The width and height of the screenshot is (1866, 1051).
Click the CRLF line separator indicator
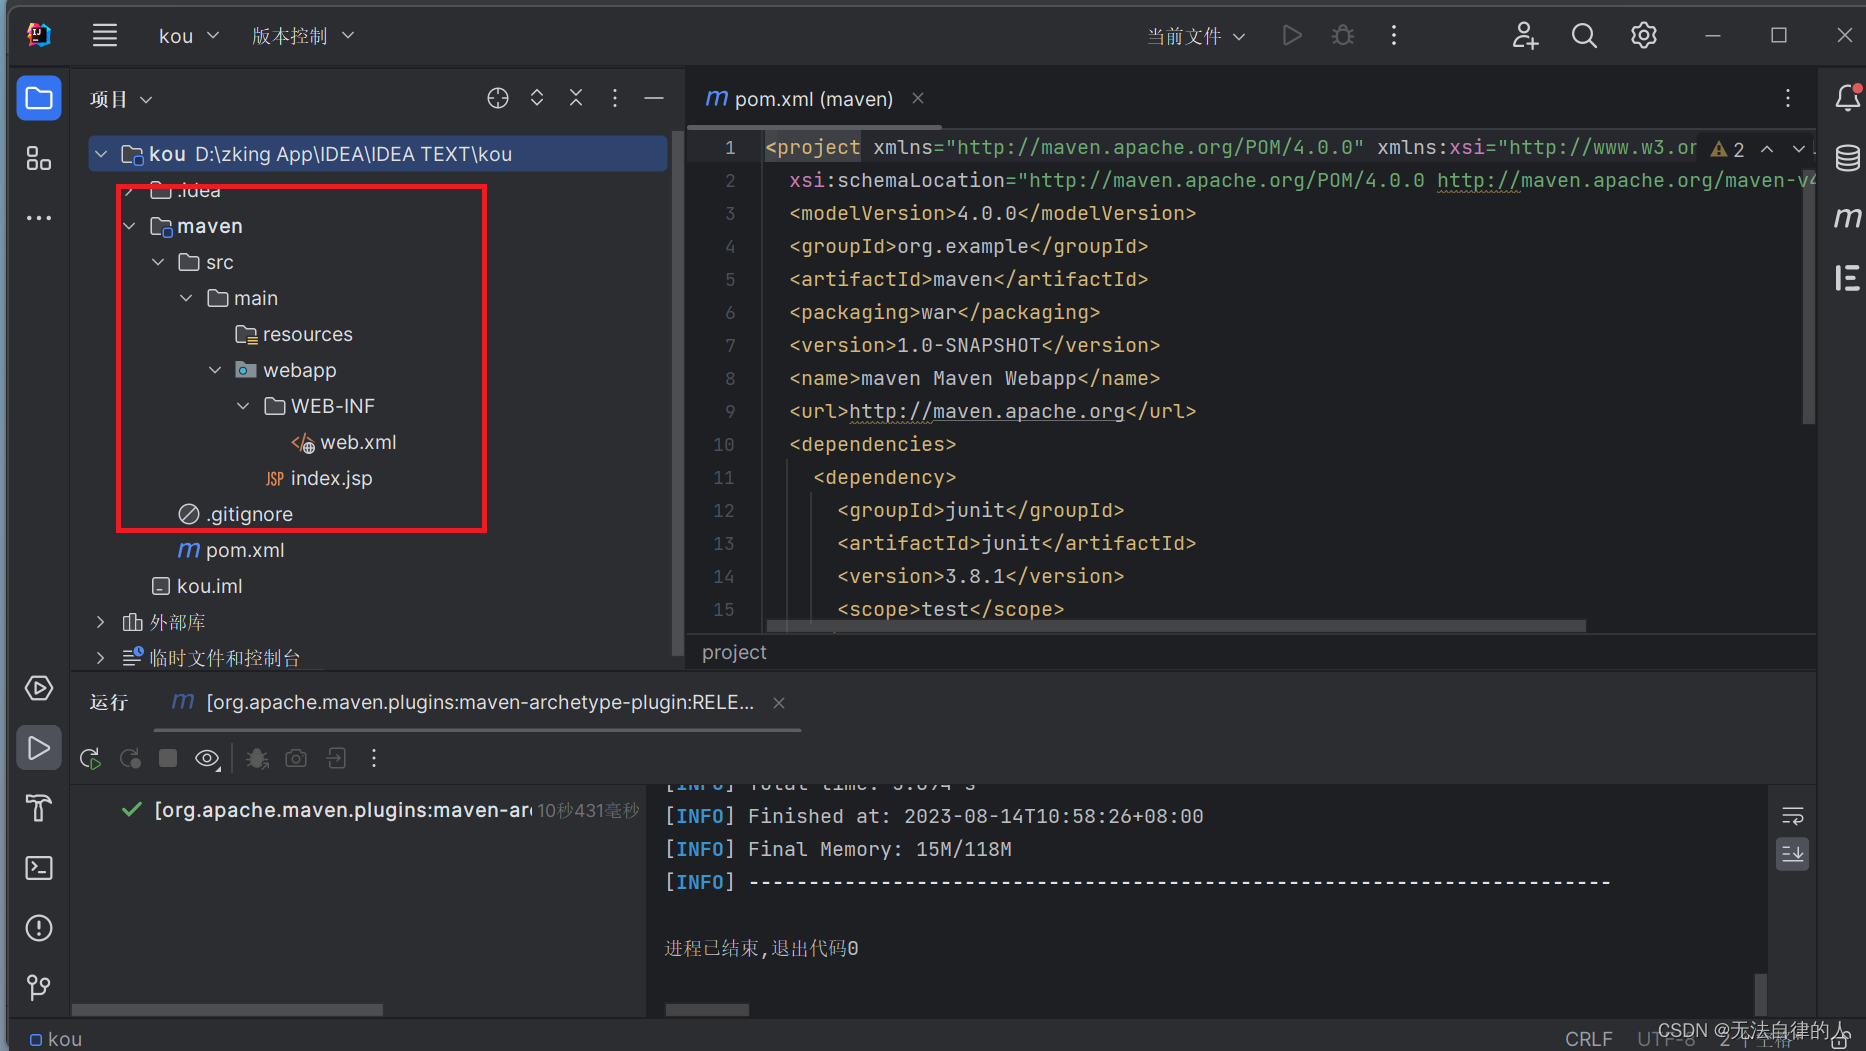point(1589,1038)
